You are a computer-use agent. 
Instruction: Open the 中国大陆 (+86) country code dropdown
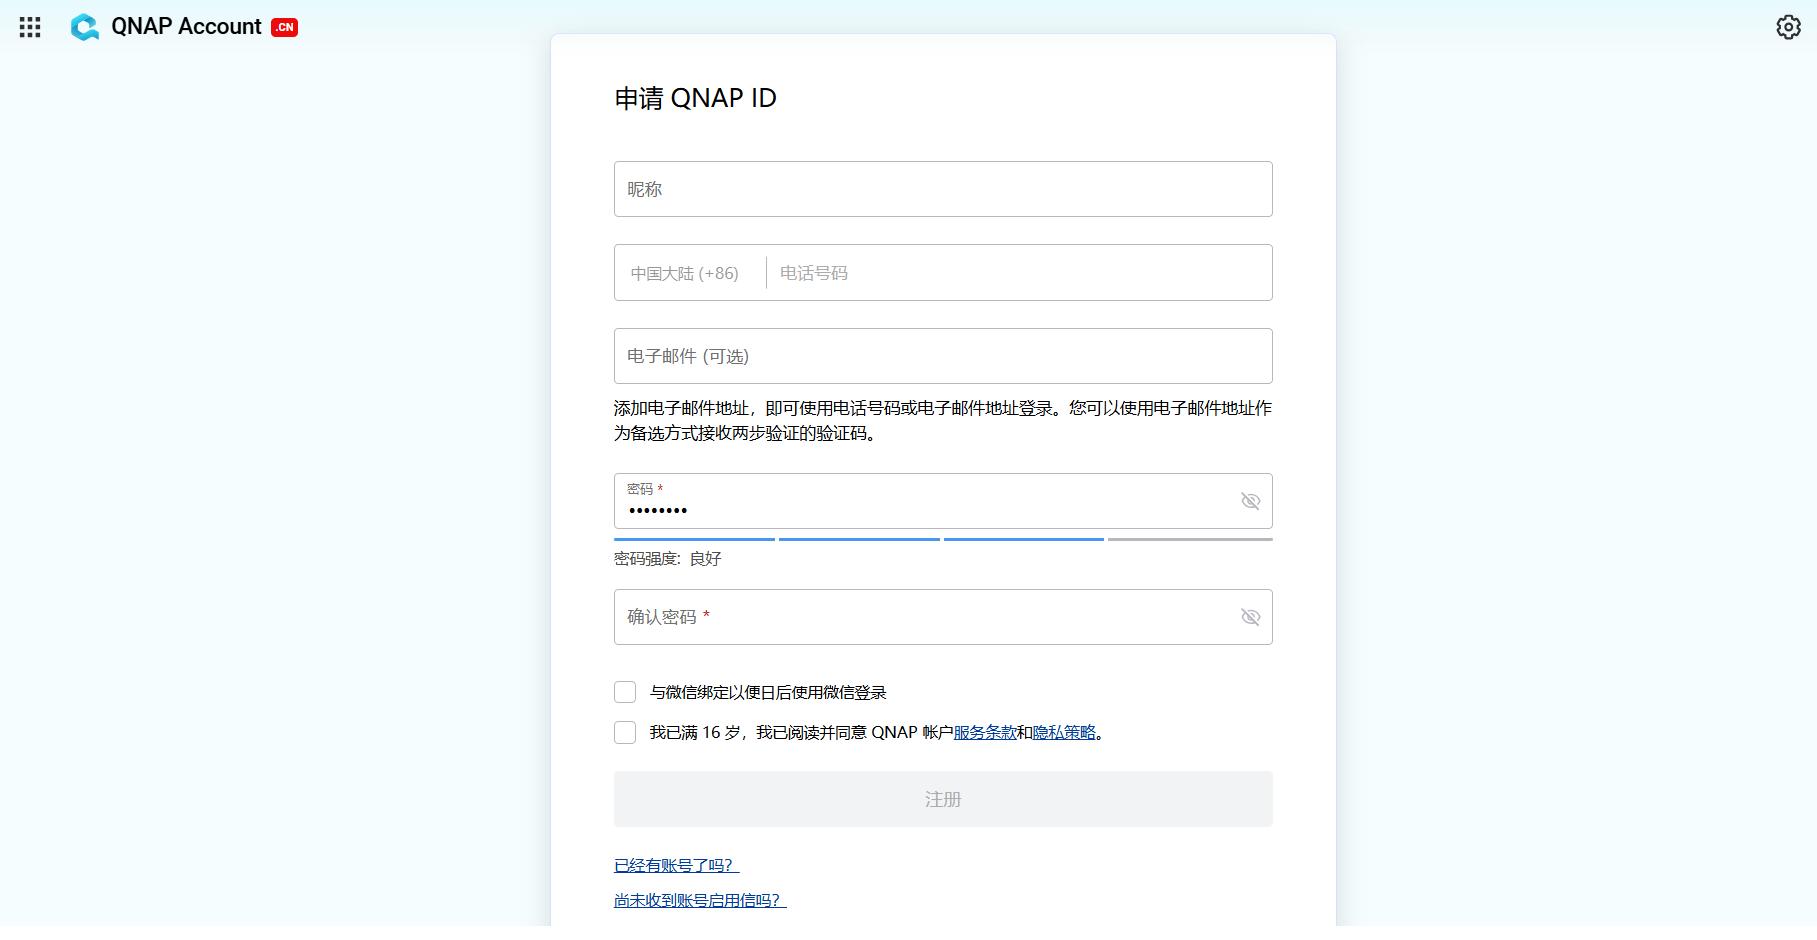685,273
